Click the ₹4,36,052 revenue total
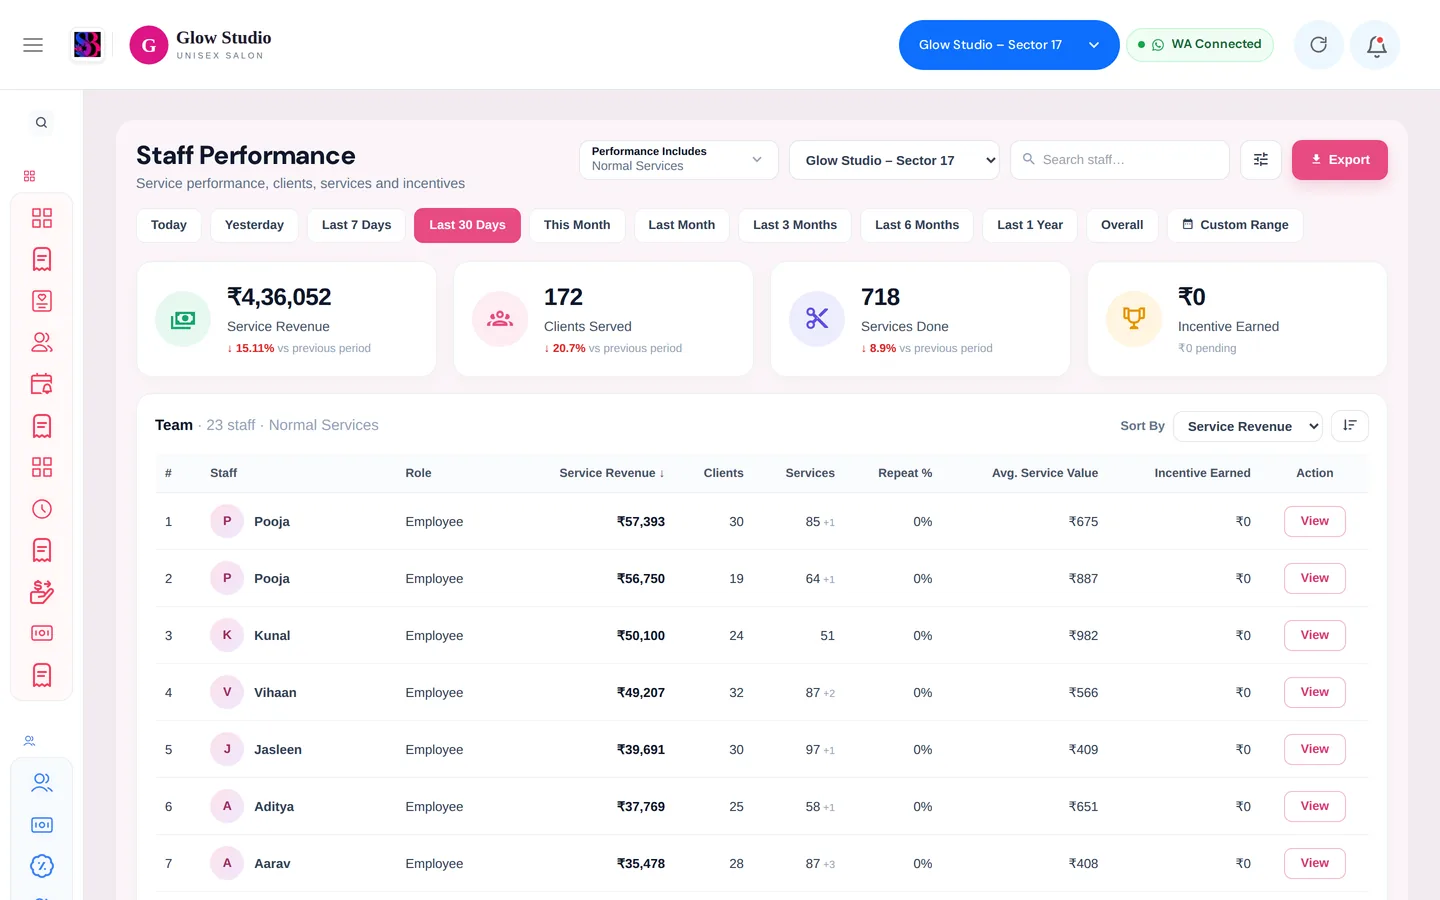The width and height of the screenshot is (1440, 900). (279, 297)
